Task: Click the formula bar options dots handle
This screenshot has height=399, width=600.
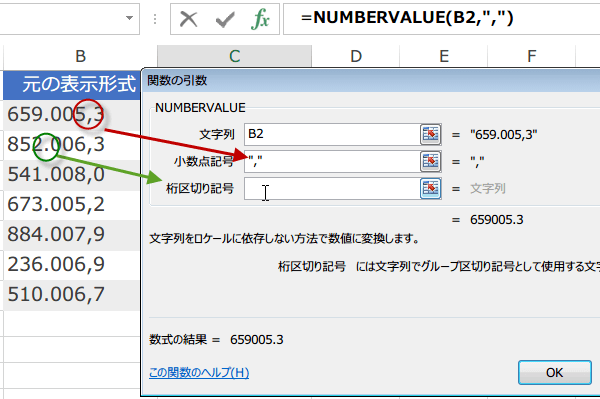Action: (x=155, y=19)
